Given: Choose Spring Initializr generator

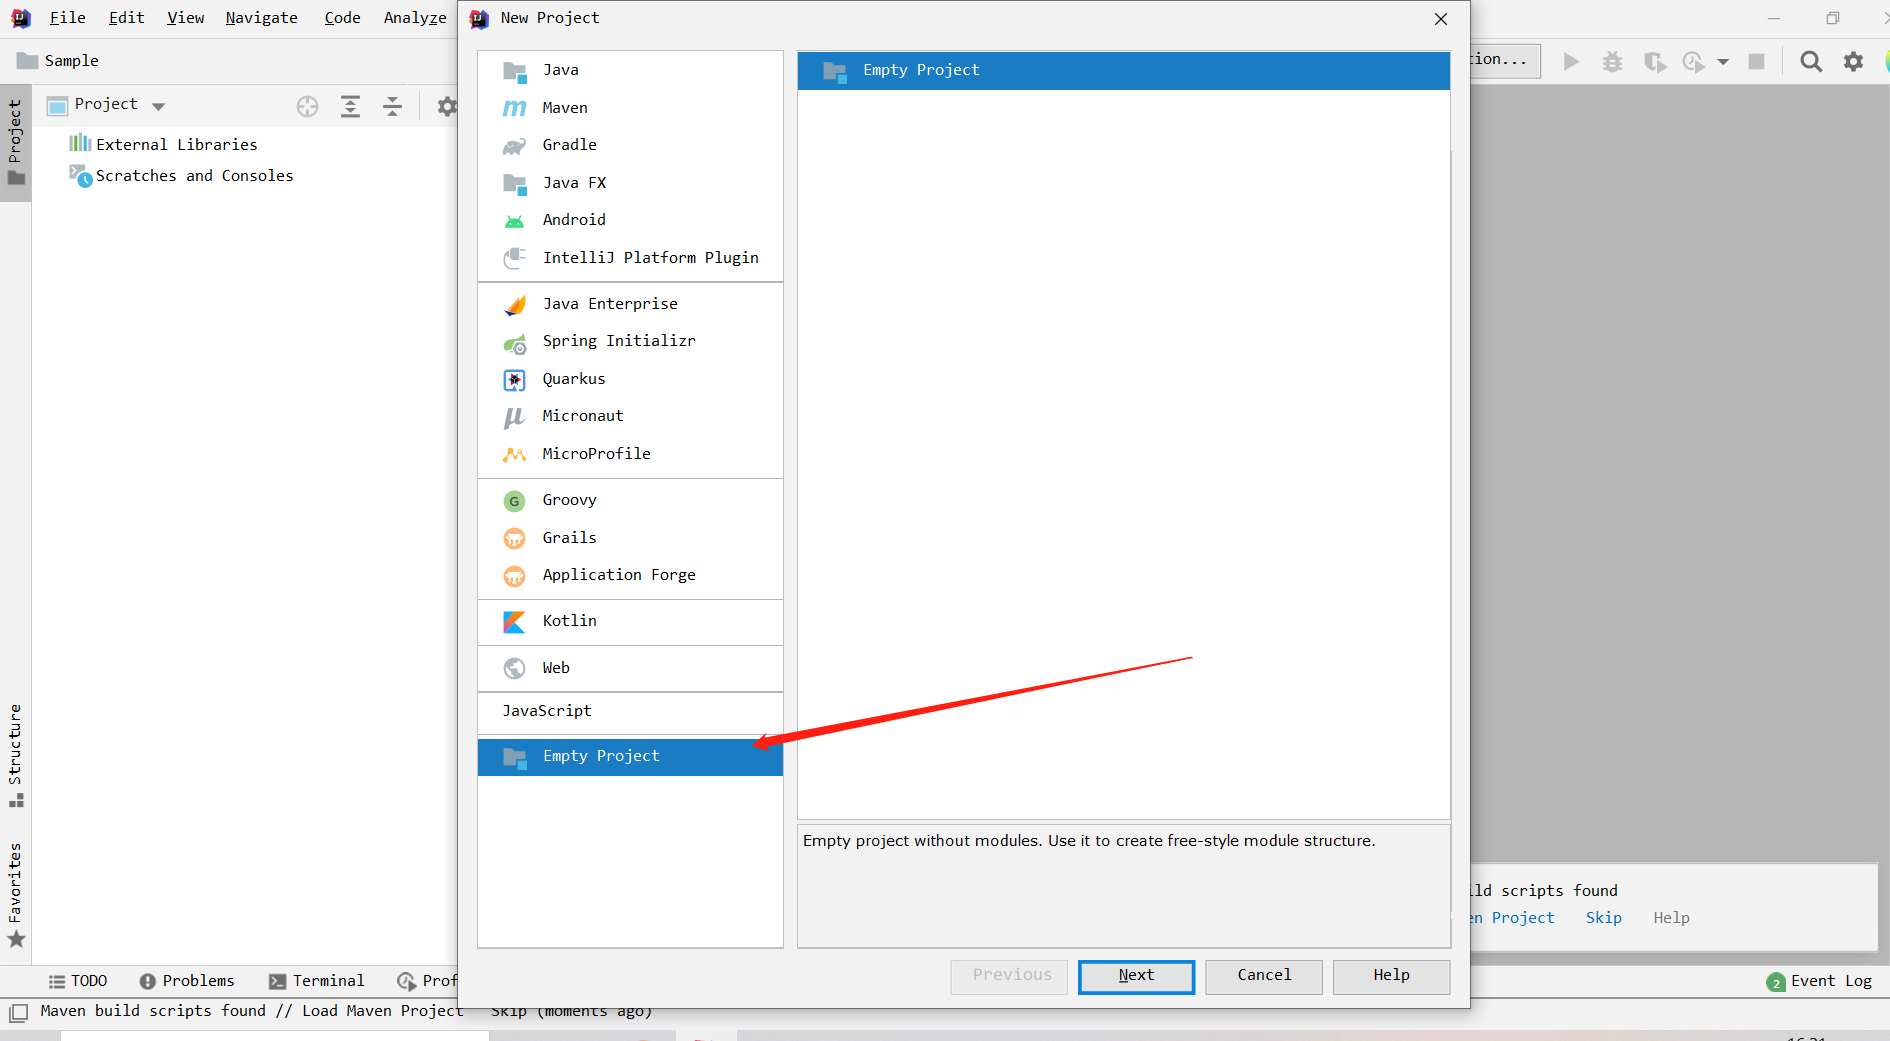Looking at the screenshot, I should [630, 341].
